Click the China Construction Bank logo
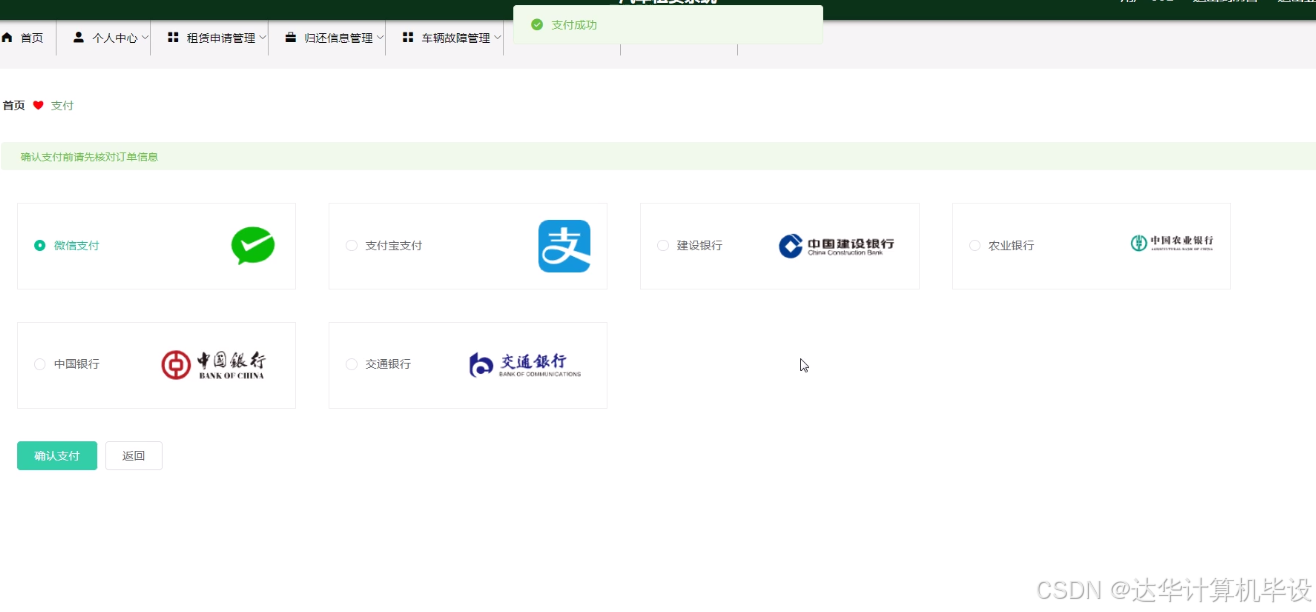The height and width of the screenshot is (612, 1316). point(836,245)
